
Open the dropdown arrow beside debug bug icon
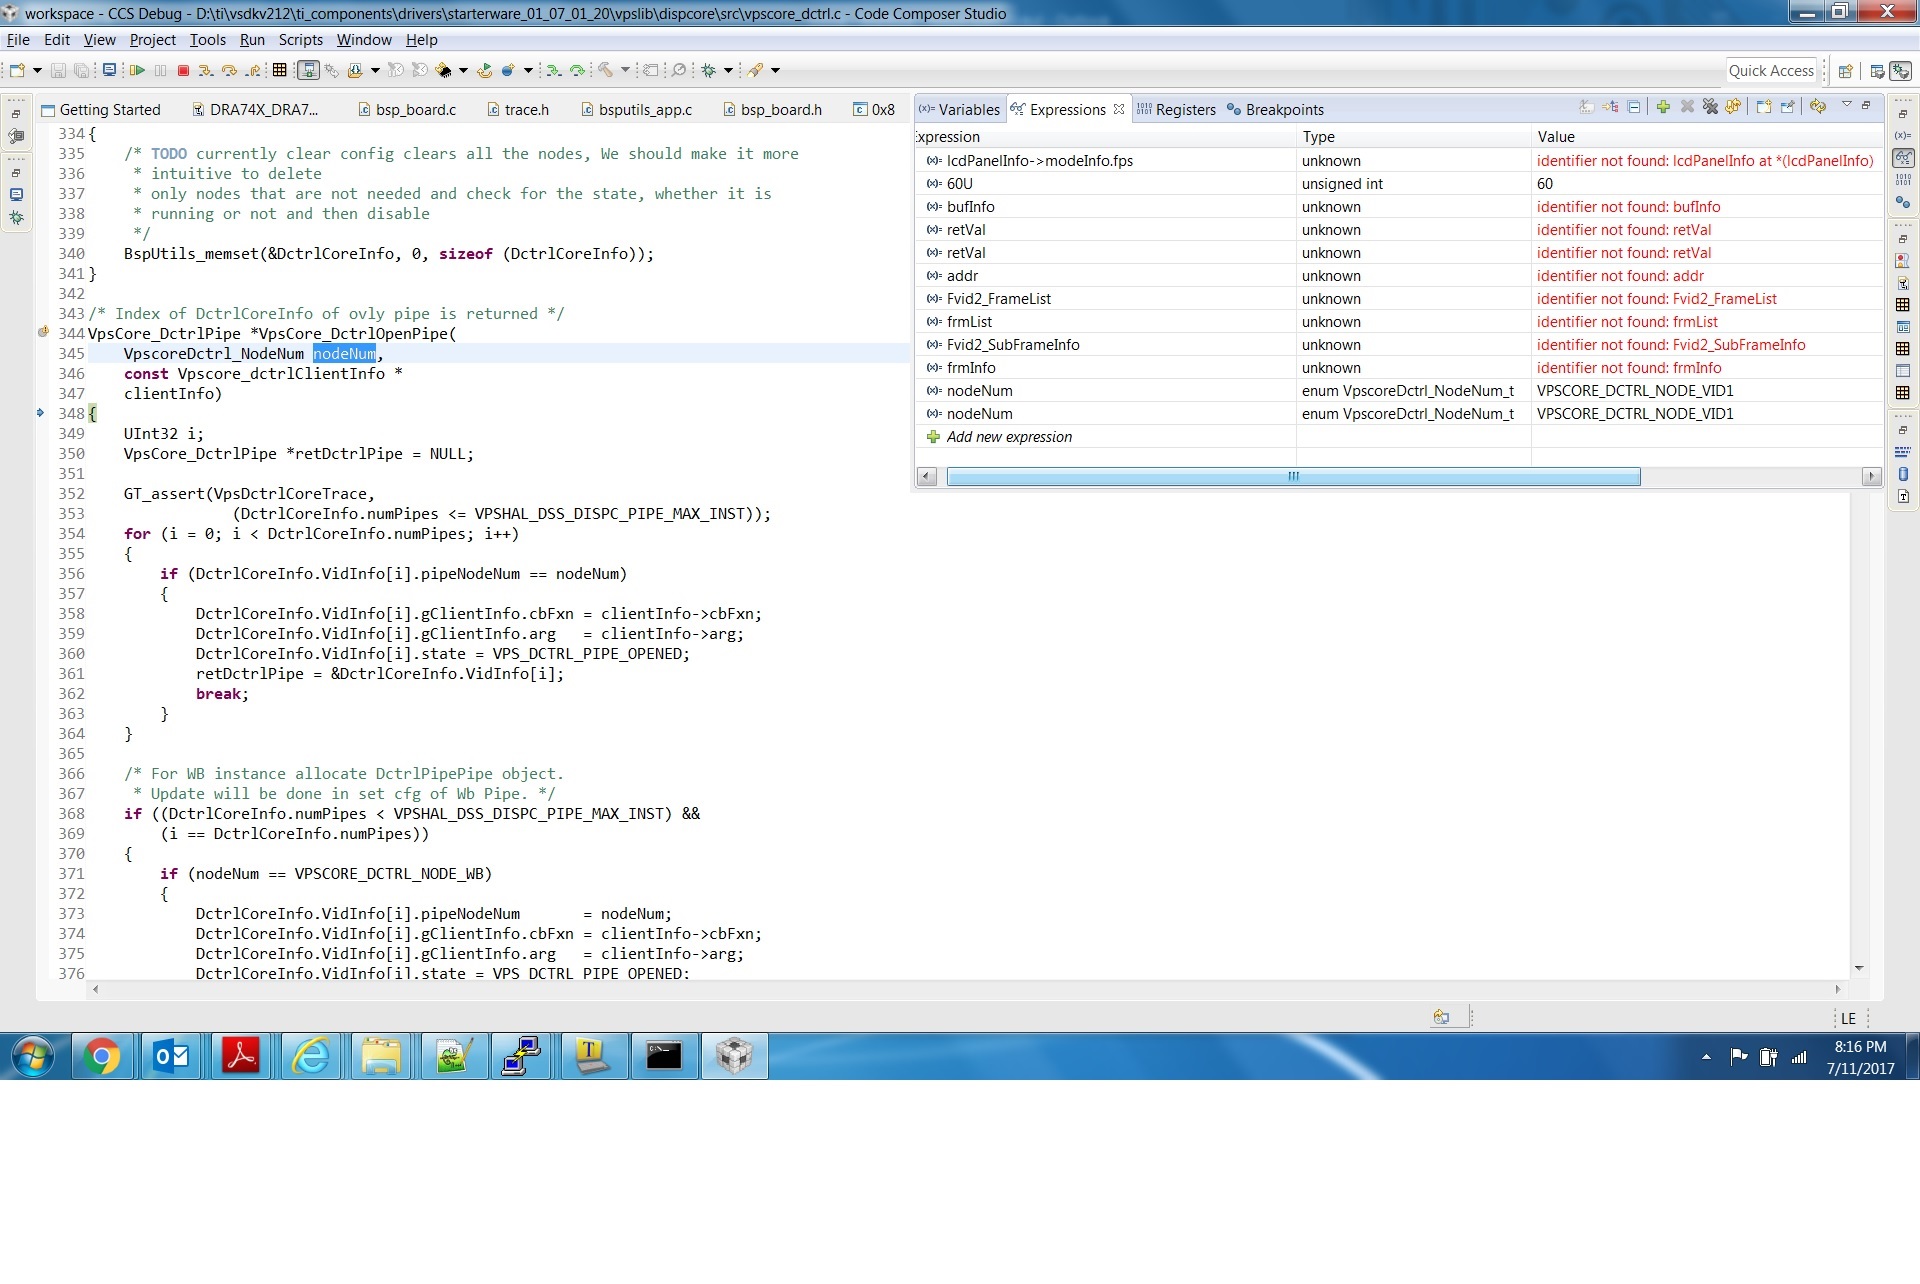tap(728, 70)
